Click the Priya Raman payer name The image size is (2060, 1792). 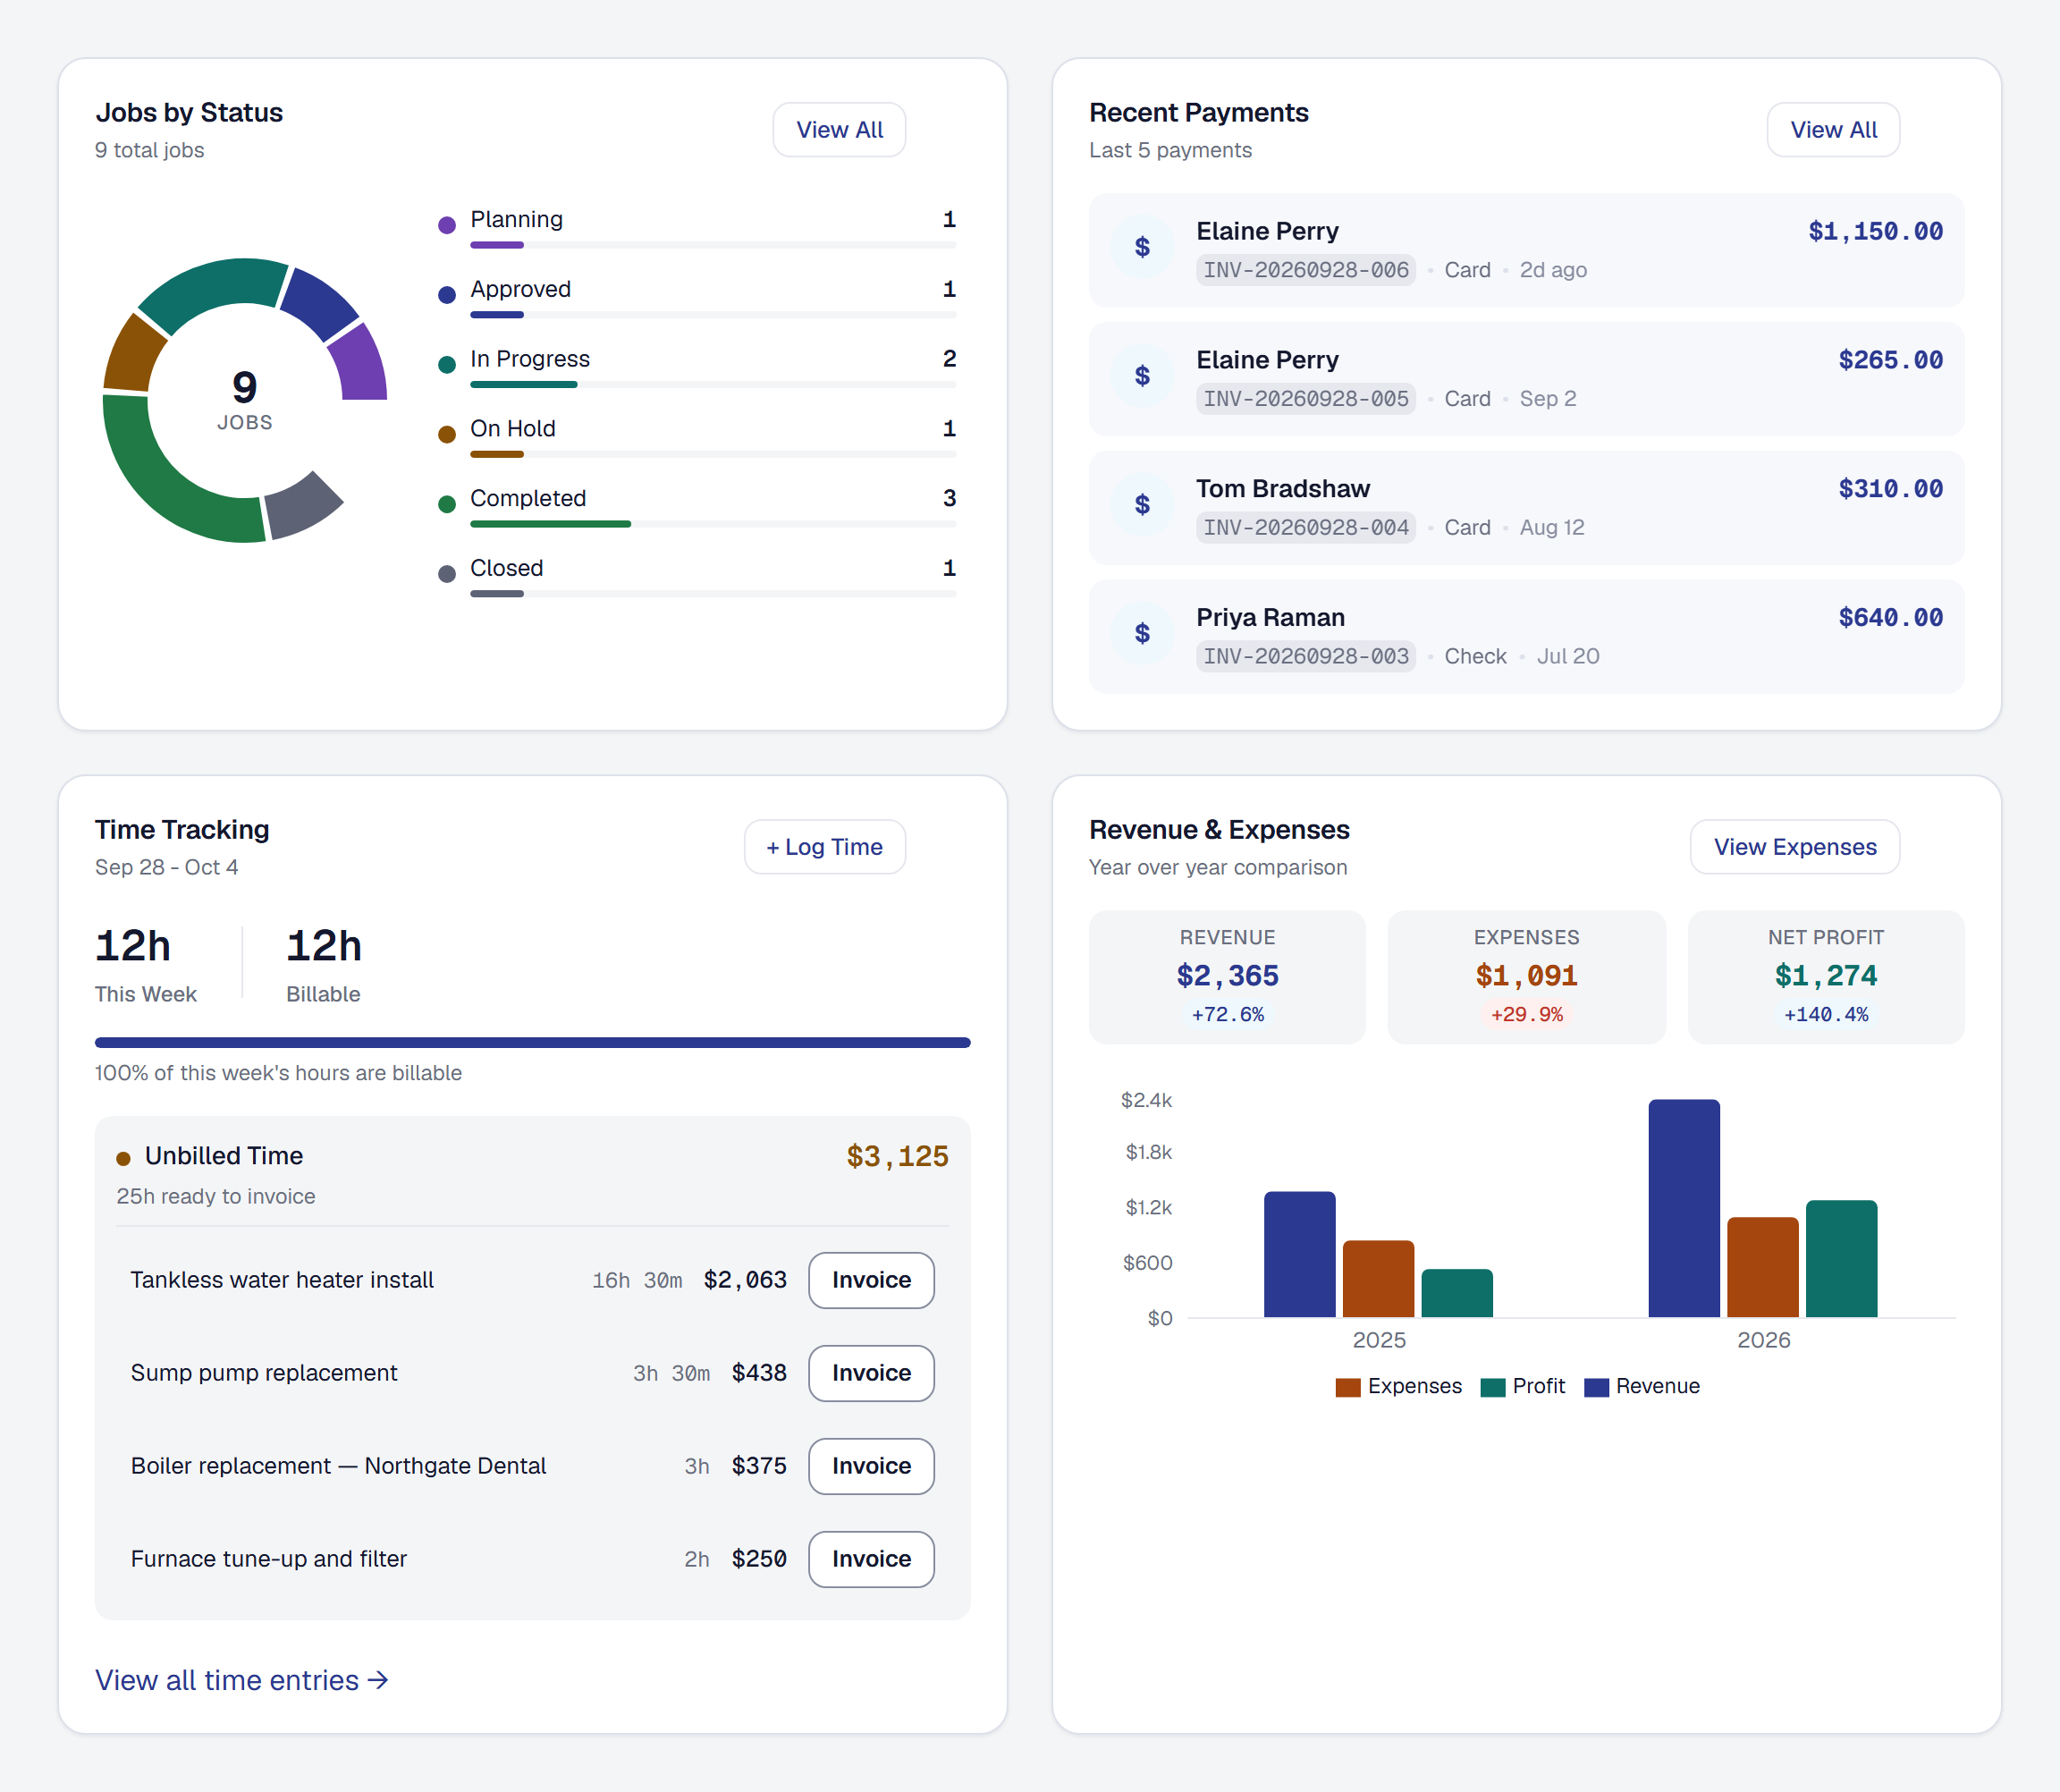click(x=1270, y=618)
